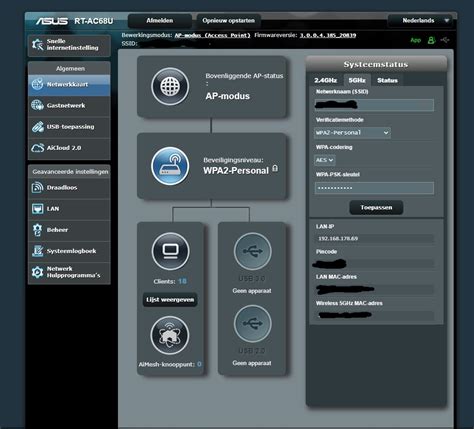Click the USB 3.0 device icon
The height and width of the screenshot is (429, 474).
252,251
